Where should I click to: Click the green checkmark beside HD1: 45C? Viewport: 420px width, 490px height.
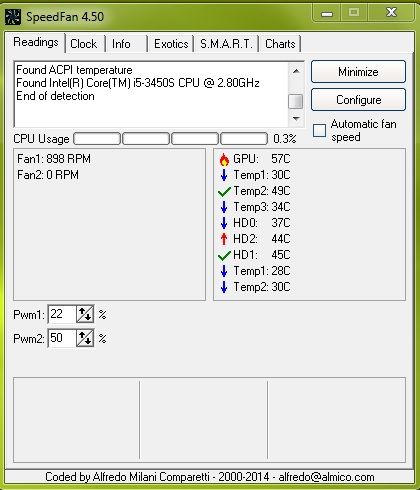click(x=224, y=255)
